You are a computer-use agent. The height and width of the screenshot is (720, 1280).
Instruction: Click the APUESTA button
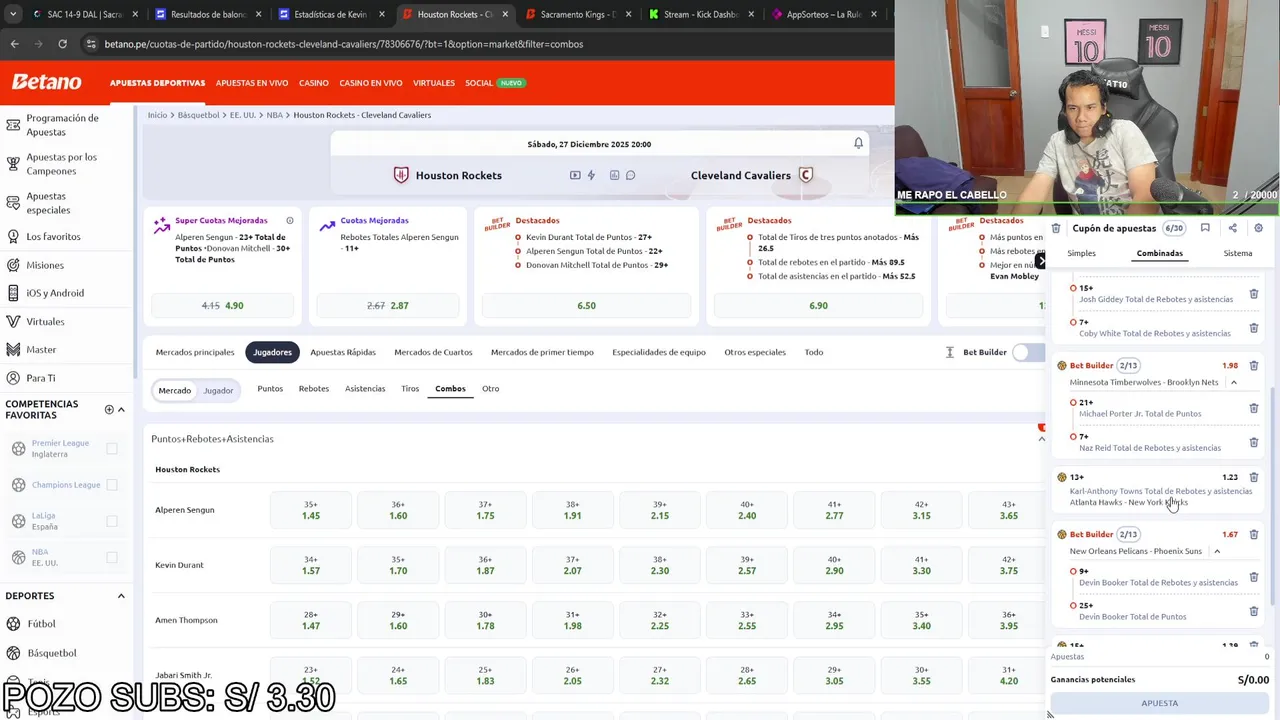(1160, 703)
